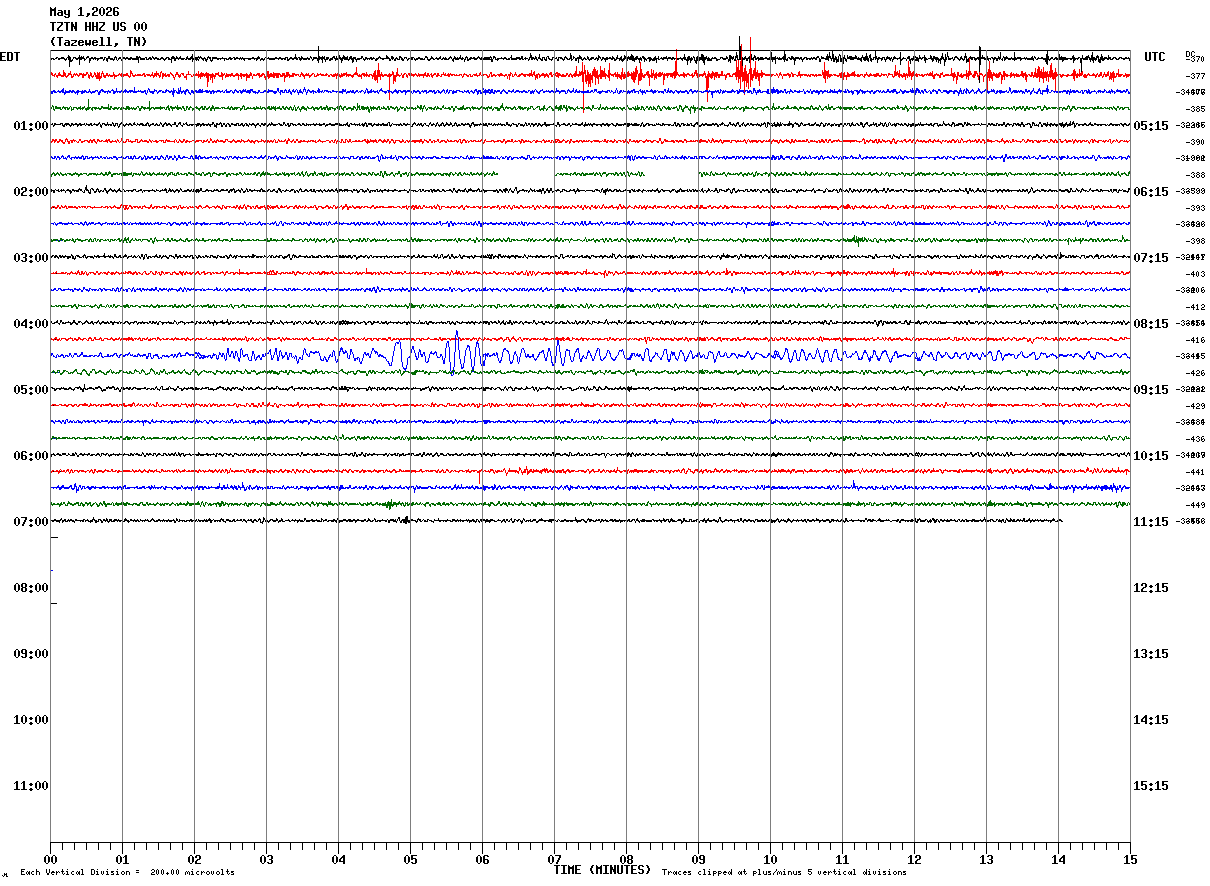Click the May 1,2026 date label
This screenshot has height=886, width=1210.
click(85, 12)
